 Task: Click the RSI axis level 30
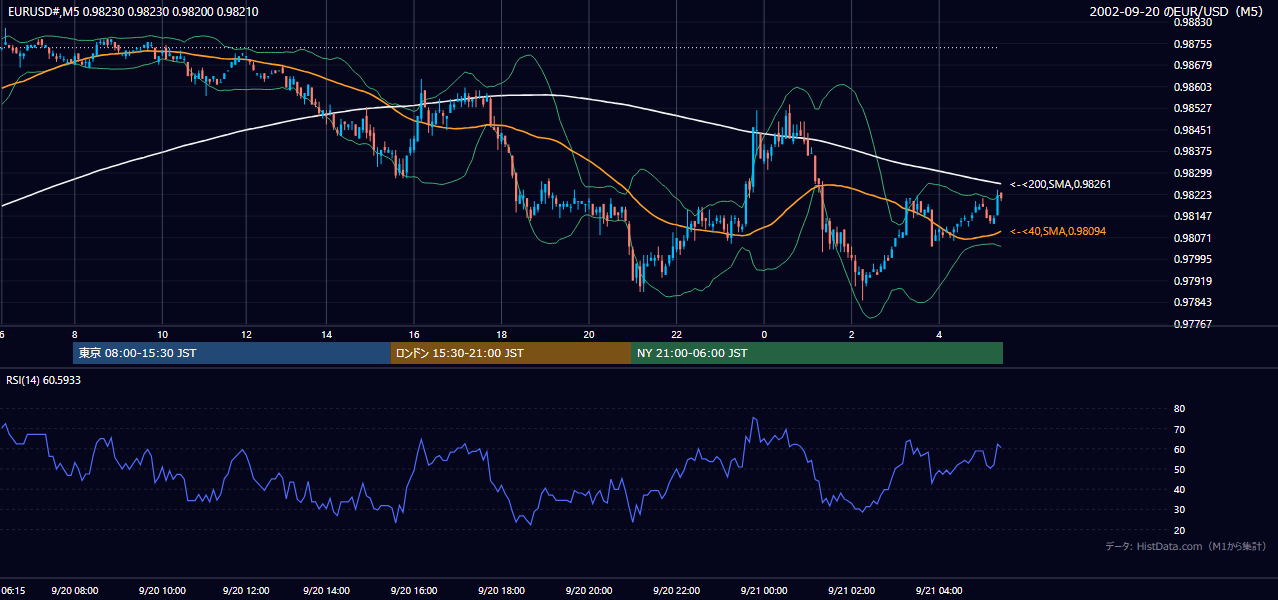tap(1179, 510)
